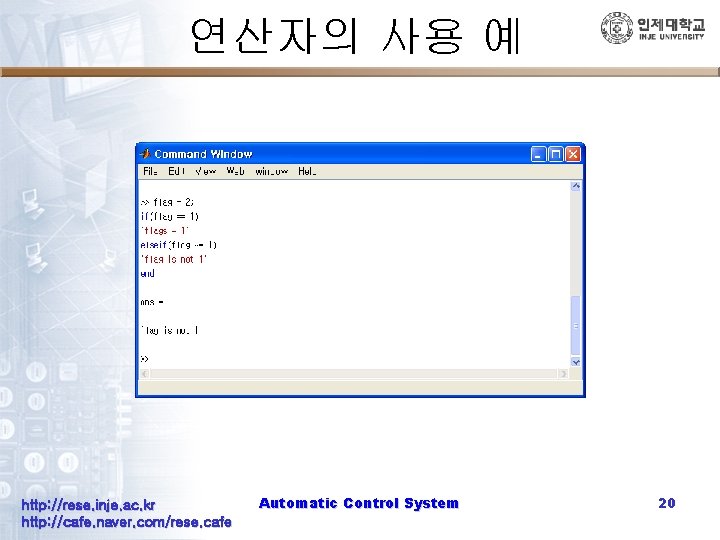Click the http://cafe.naver.com/rese.cafe link
The image size is (720, 540).
coord(126,522)
